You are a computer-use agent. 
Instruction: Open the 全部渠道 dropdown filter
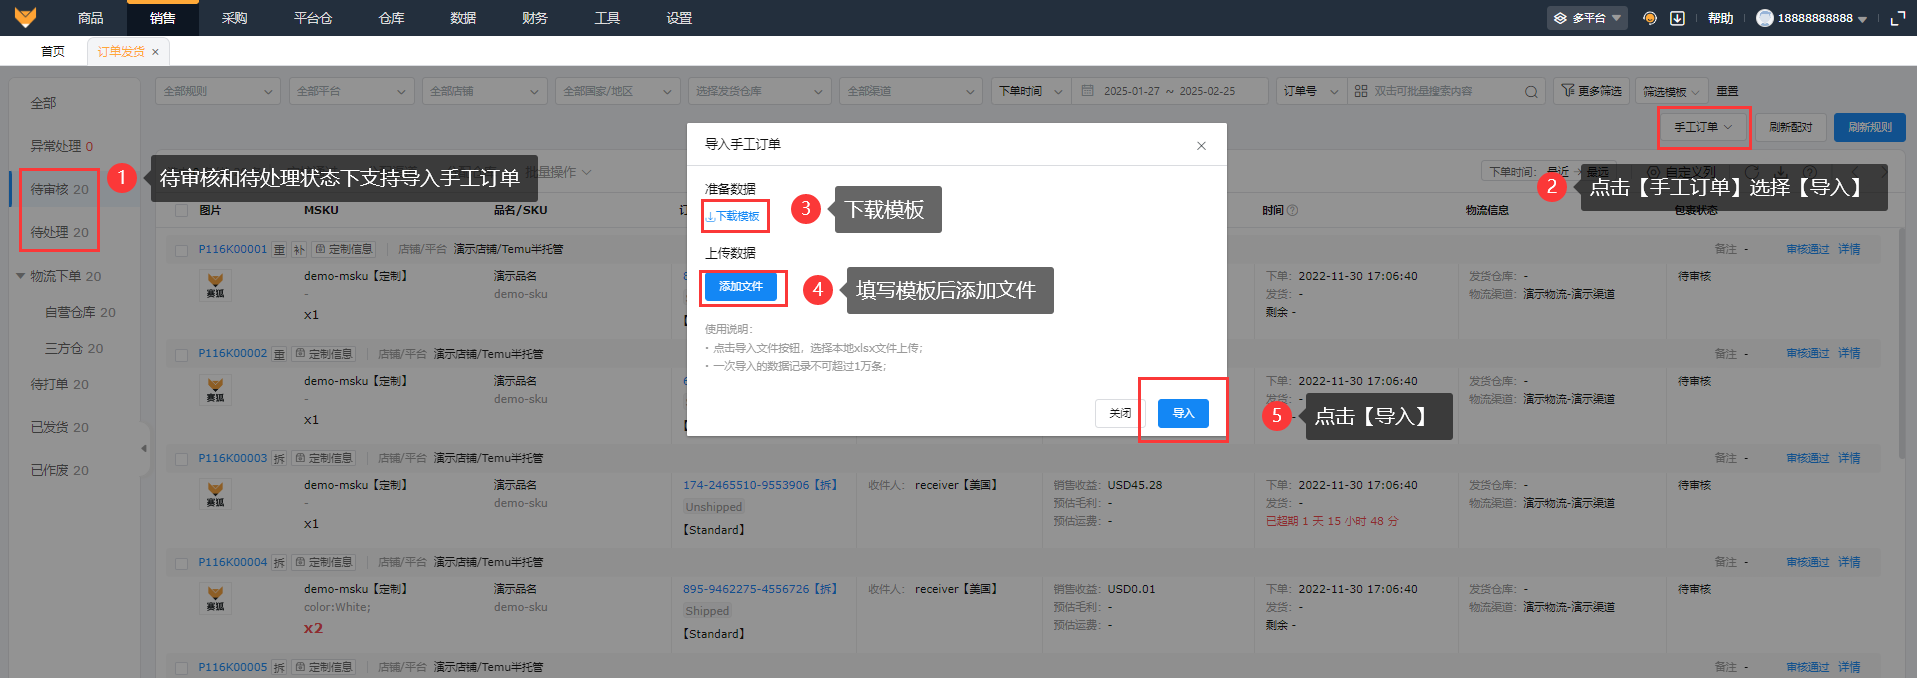point(911,91)
